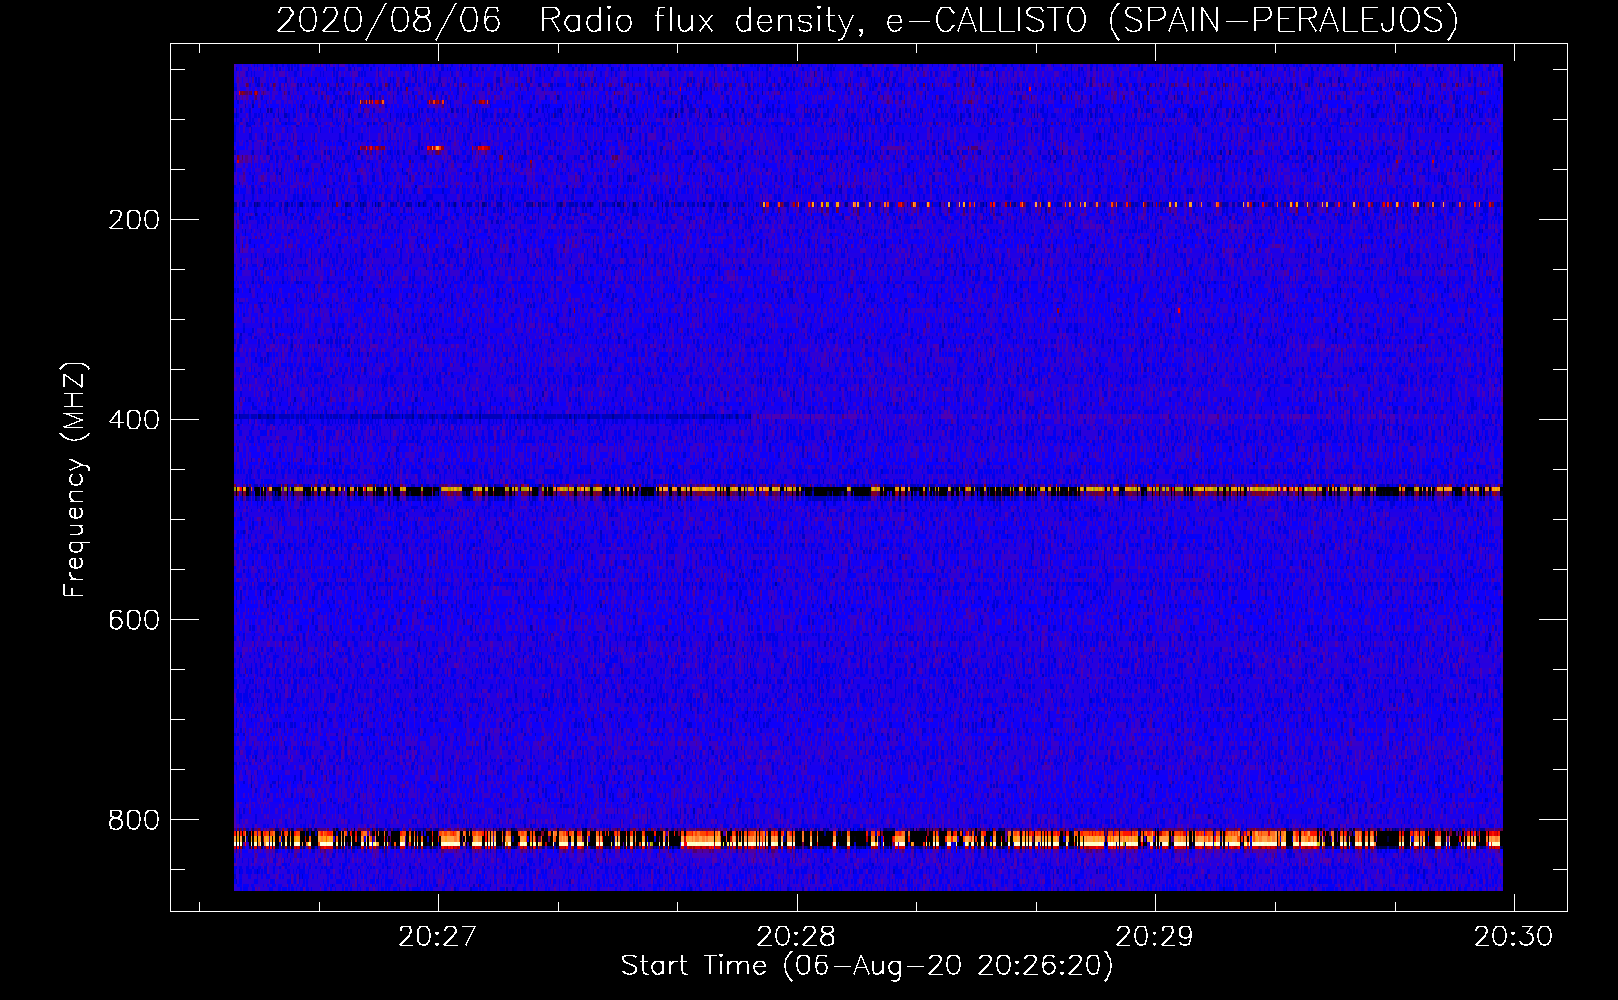Click the orange interference line near 470 MHz
Image resolution: width=1618 pixels, height=1000 pixels.
point(868,490)
